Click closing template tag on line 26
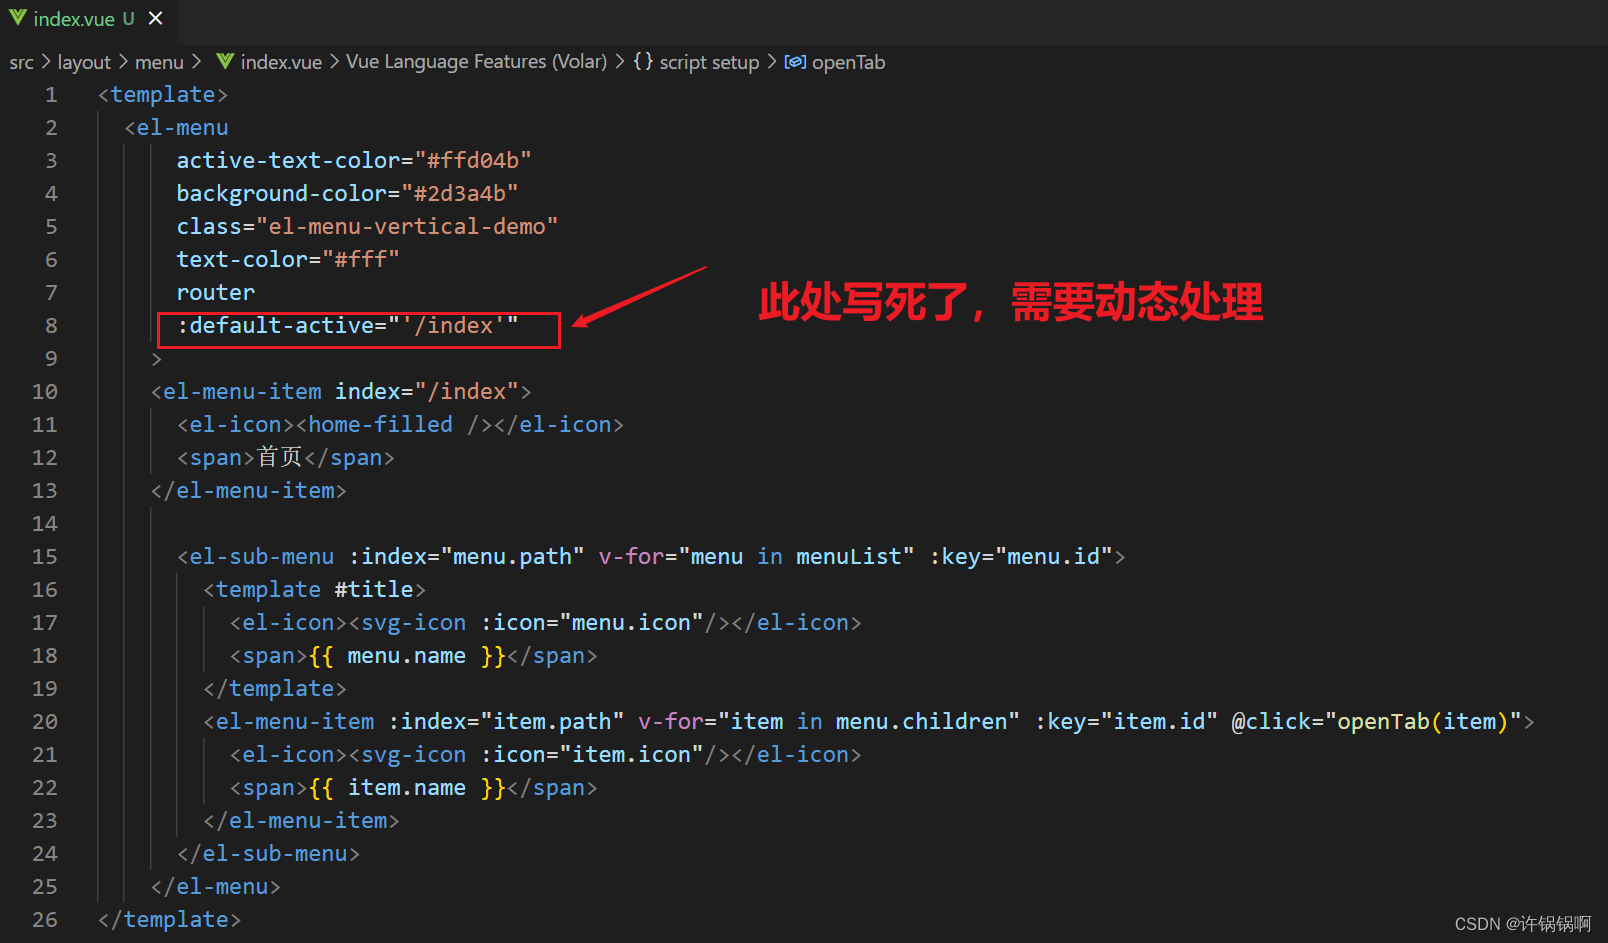Image resolution: width=1608 pixels, height=943 pixels. click(170, 920)
